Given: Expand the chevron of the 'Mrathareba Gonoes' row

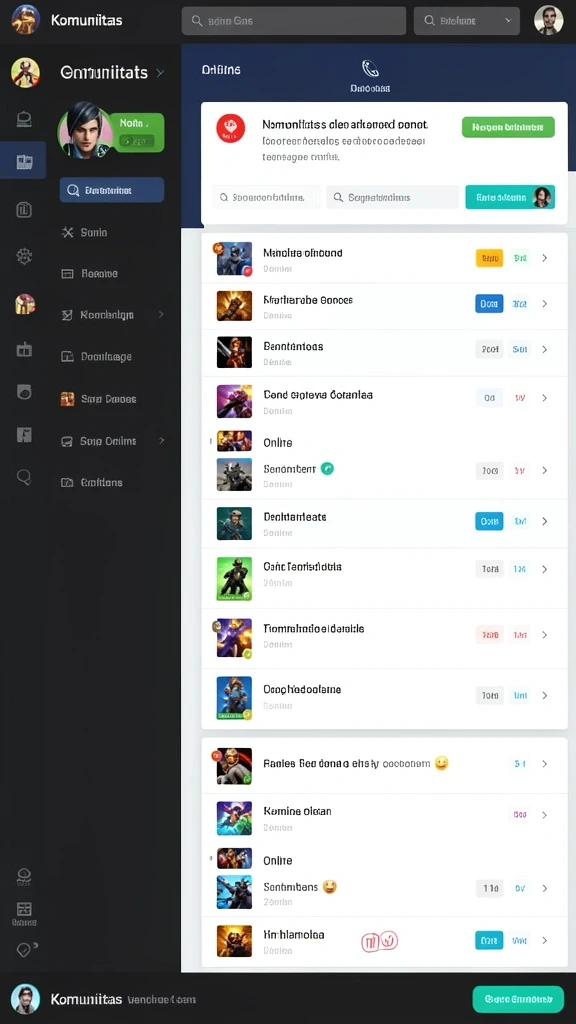Looking at the screenshot, I should pos(545,304).
